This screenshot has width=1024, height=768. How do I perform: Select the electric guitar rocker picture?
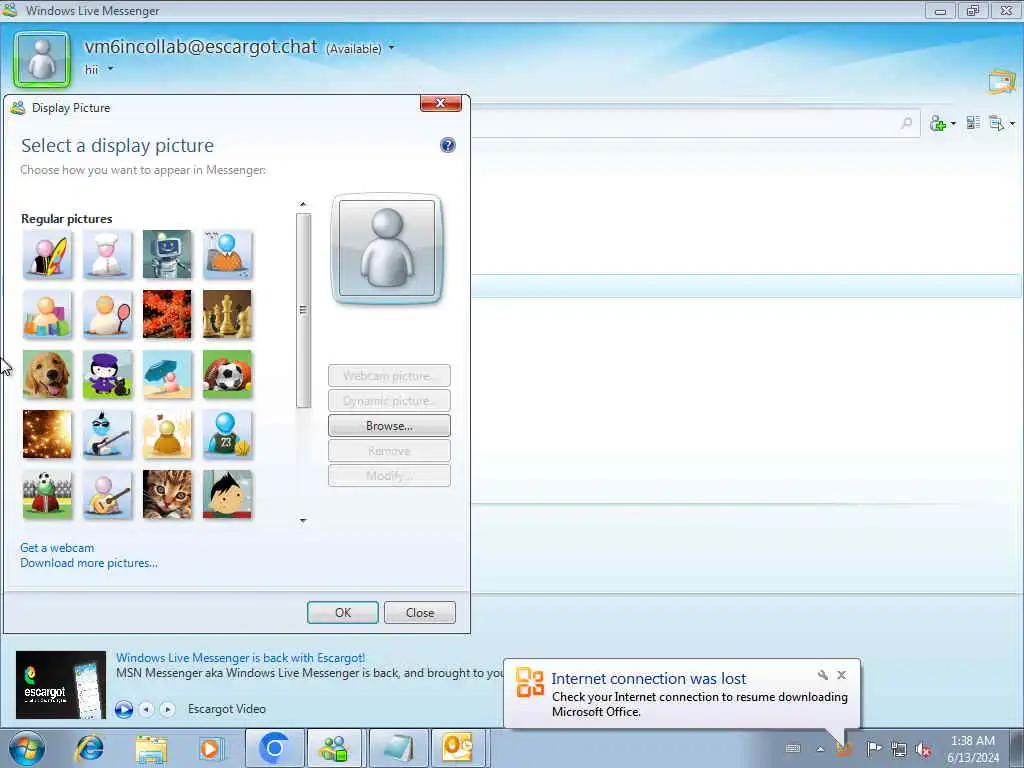point(107,434)
